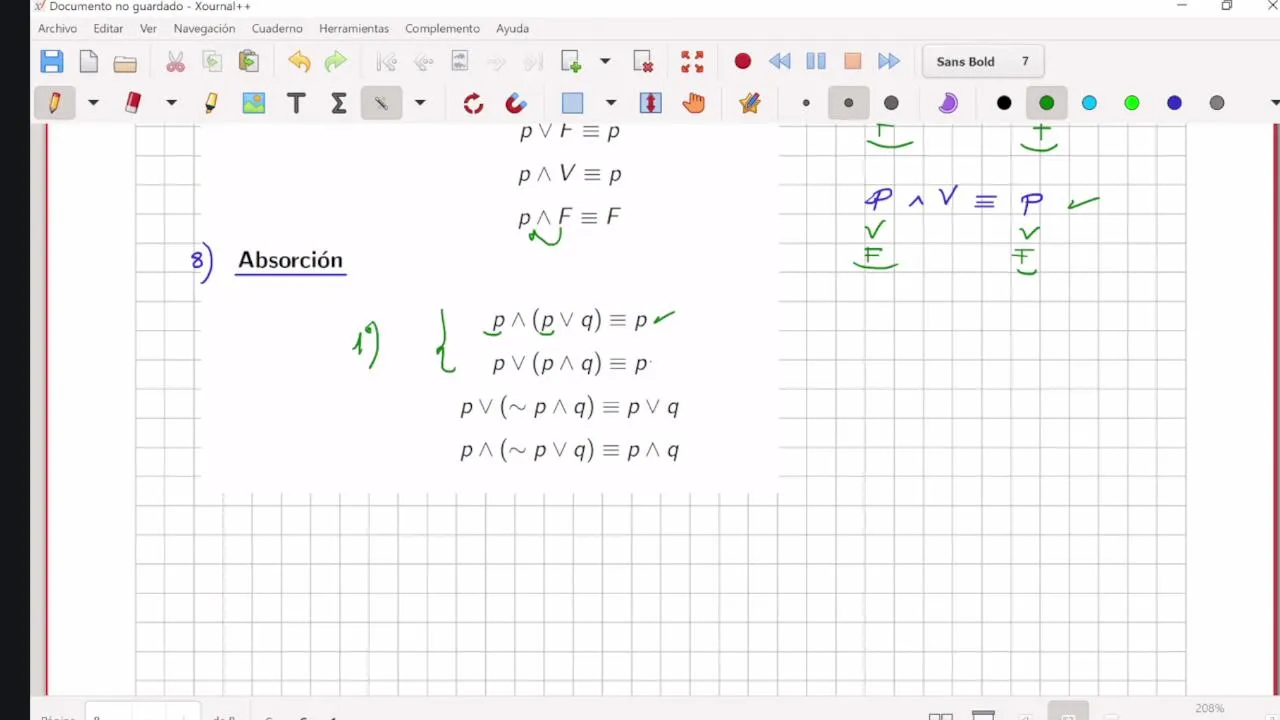
Task: Go to the next page
Action: [x=496, y=62]
